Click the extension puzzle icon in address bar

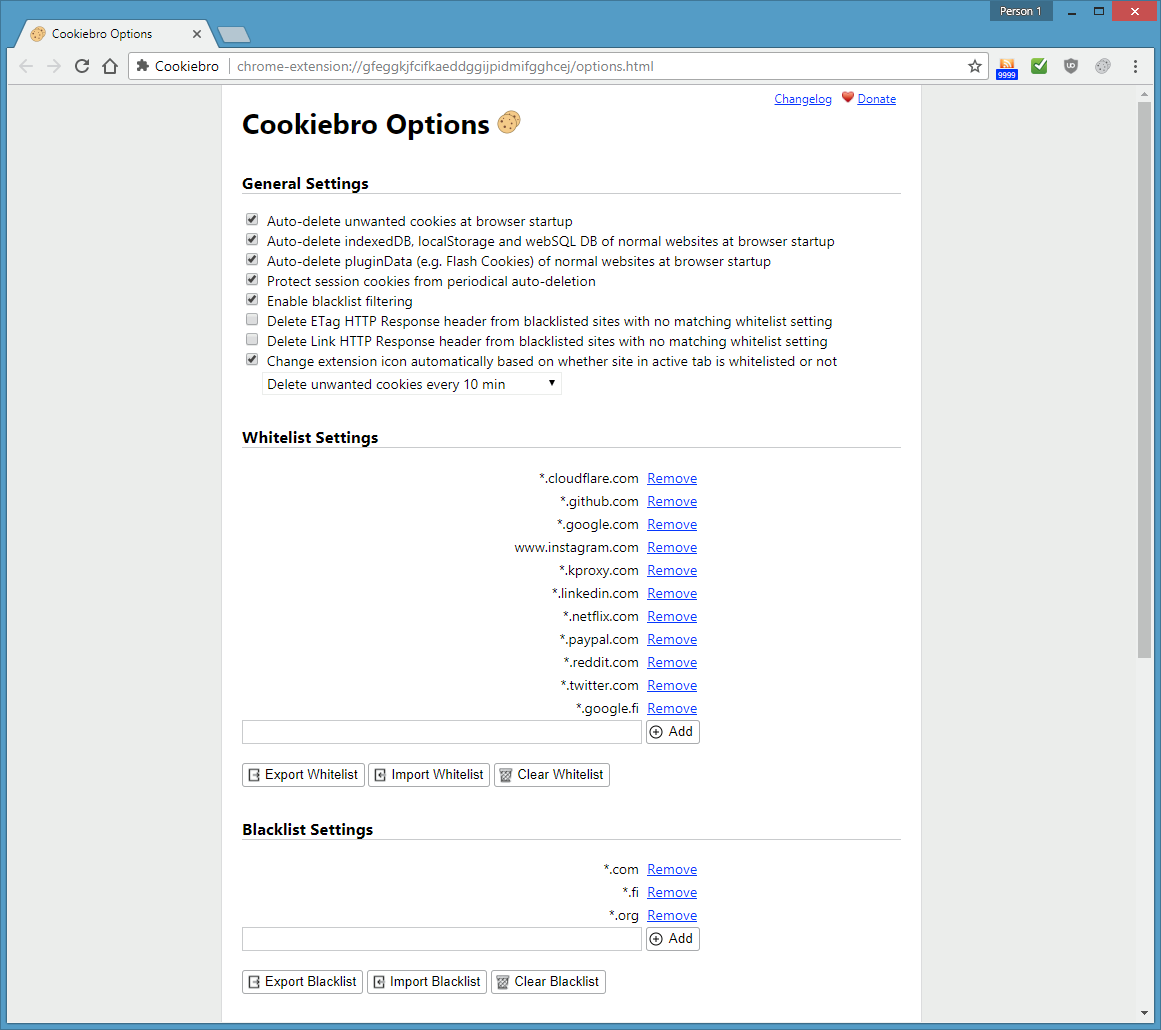(143, 66)
